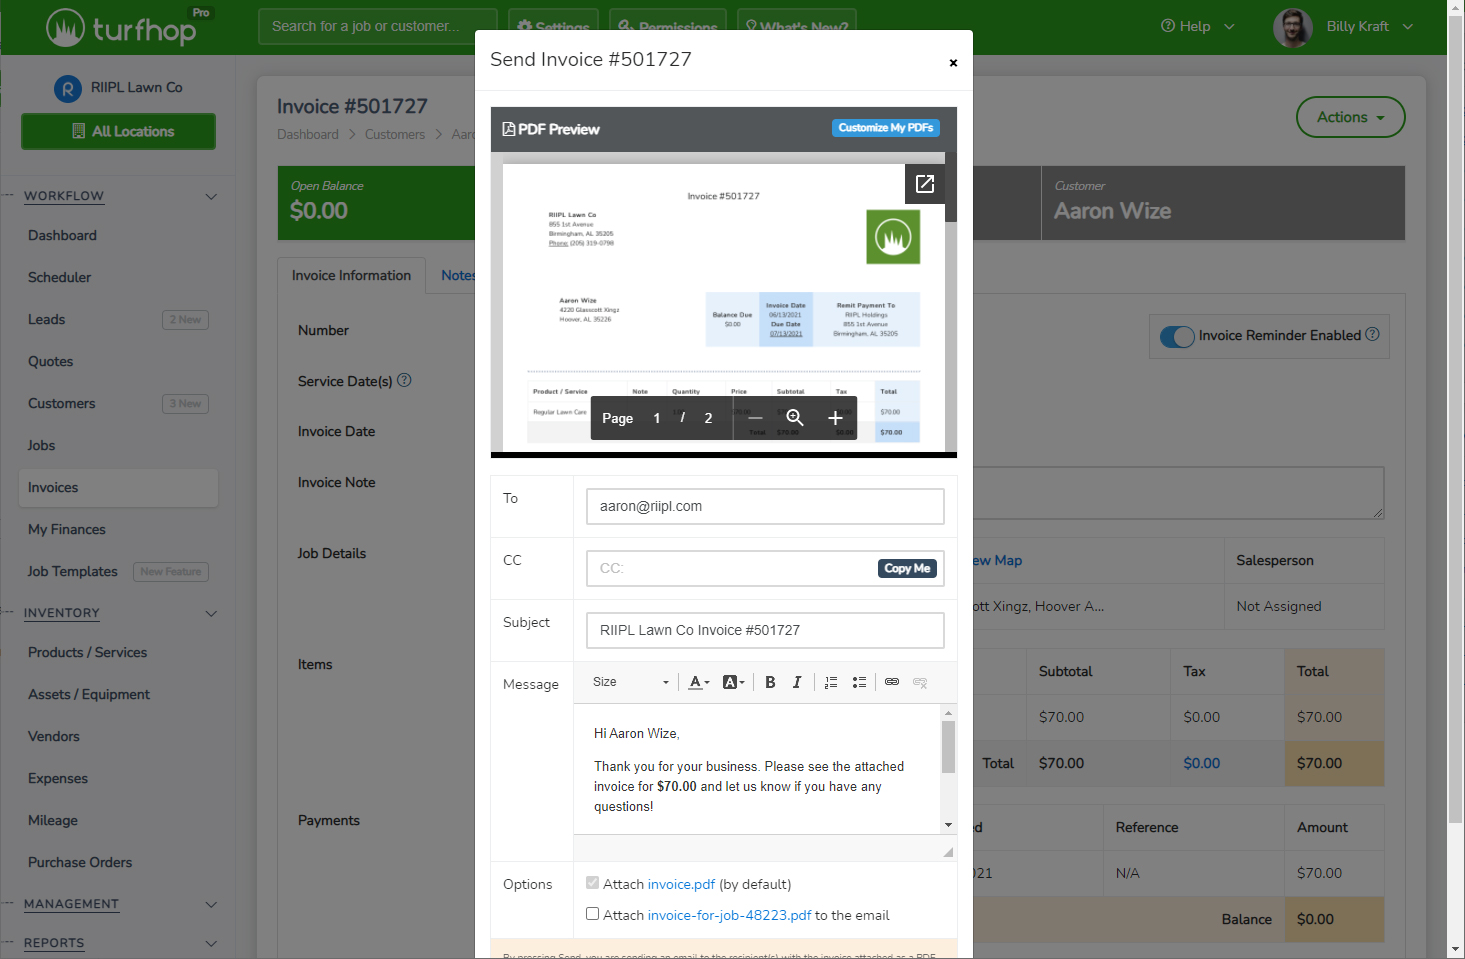The width and height of the screenshot is (1465, 959).
Task: Click the Customers breadcrumb link
Action: pos(395,134)
